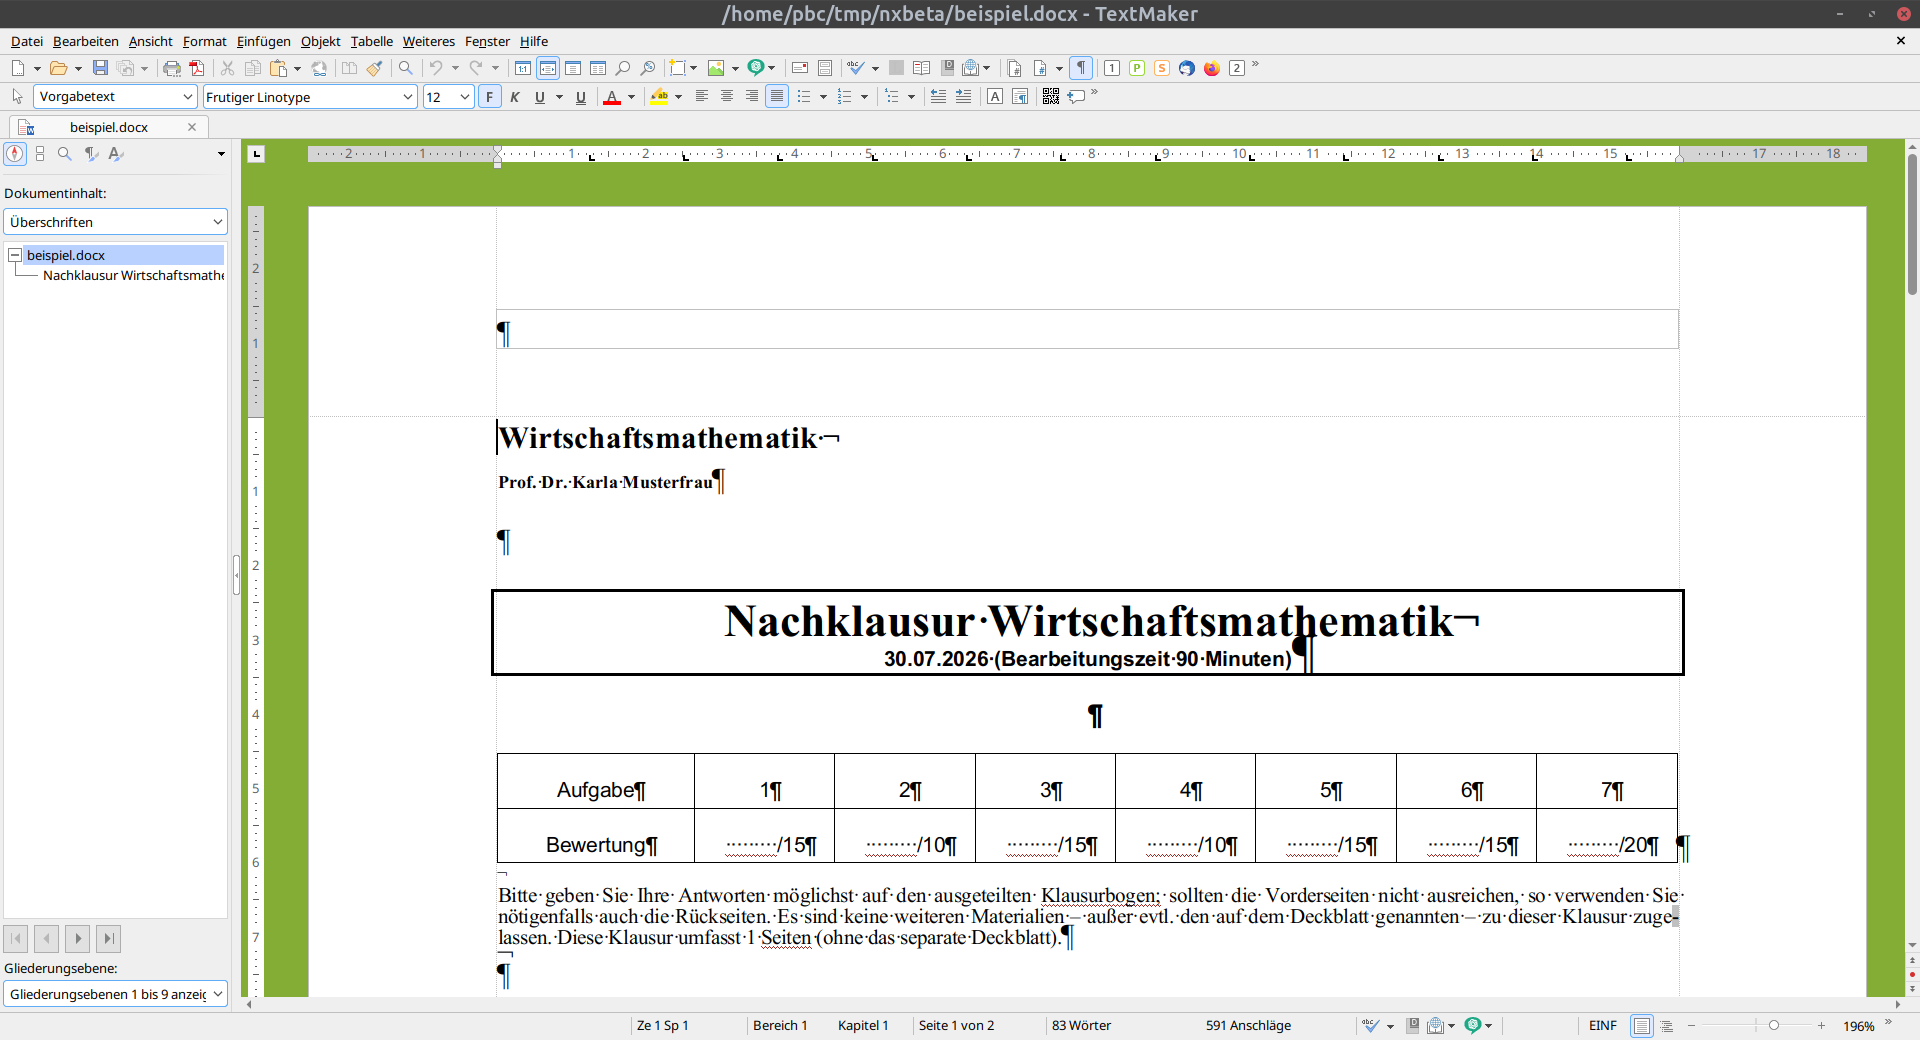Click the Search magnifier icon
Viewport: 1920px width, 1040px height.
pos(405,68)
